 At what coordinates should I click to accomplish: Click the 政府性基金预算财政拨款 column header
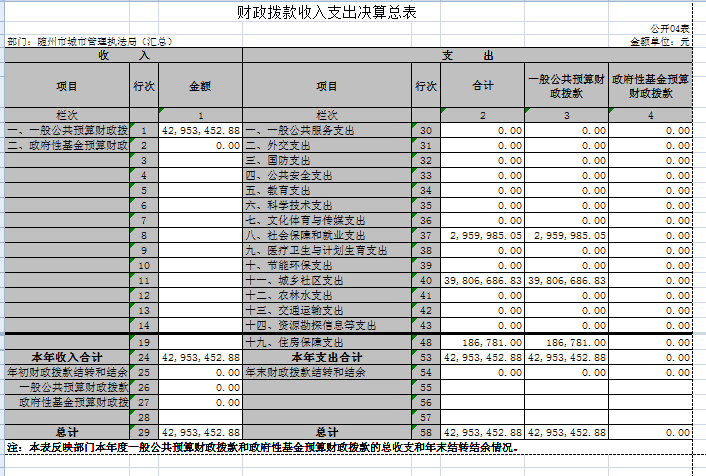(650, 86)
